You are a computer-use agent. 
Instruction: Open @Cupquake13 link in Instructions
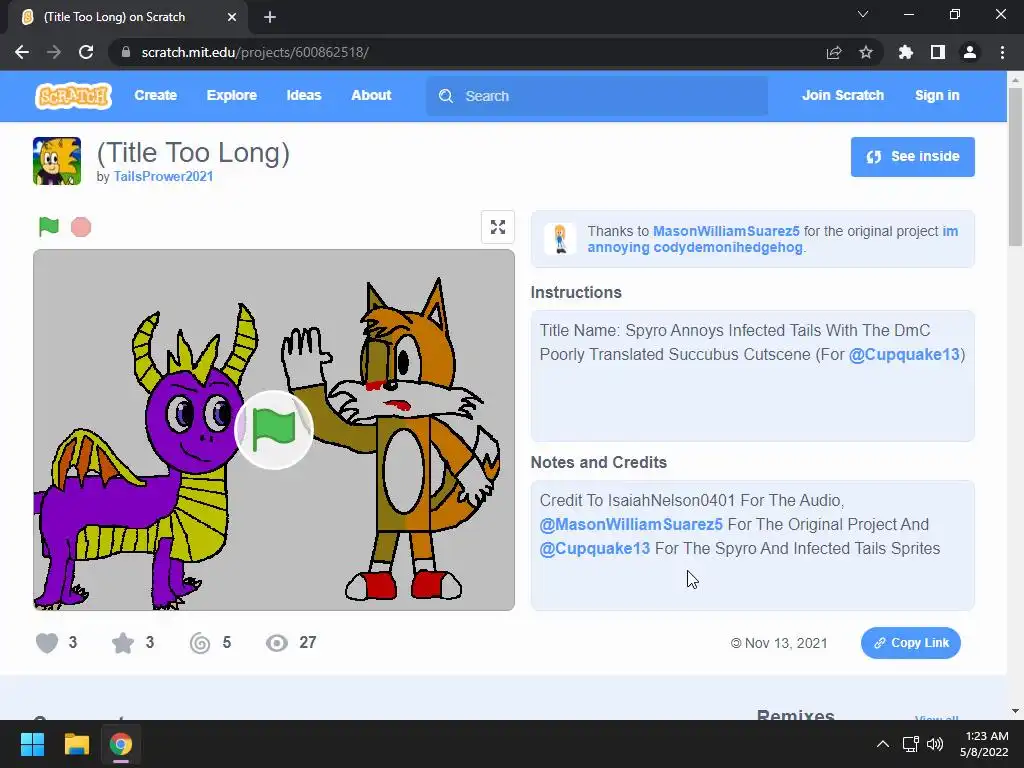pyautogui.click(x=904, y=354)
